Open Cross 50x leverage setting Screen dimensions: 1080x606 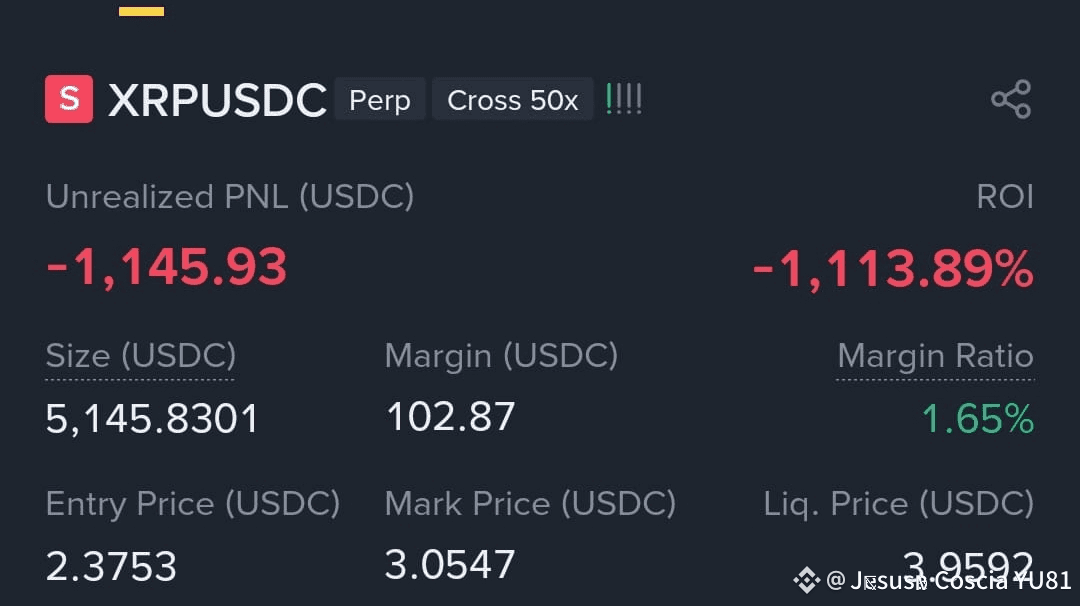tap(512, 100)
